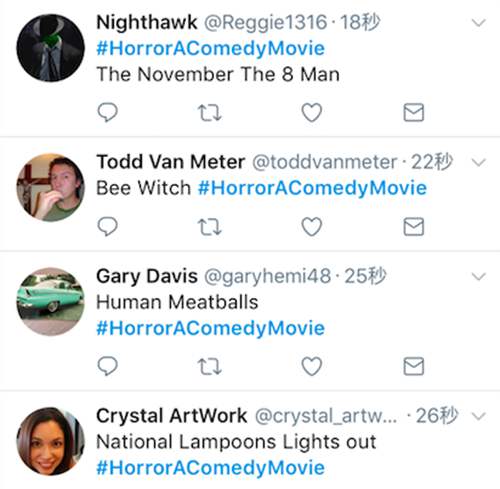Open the @toddvanmeter profile handle

point(325,162)
